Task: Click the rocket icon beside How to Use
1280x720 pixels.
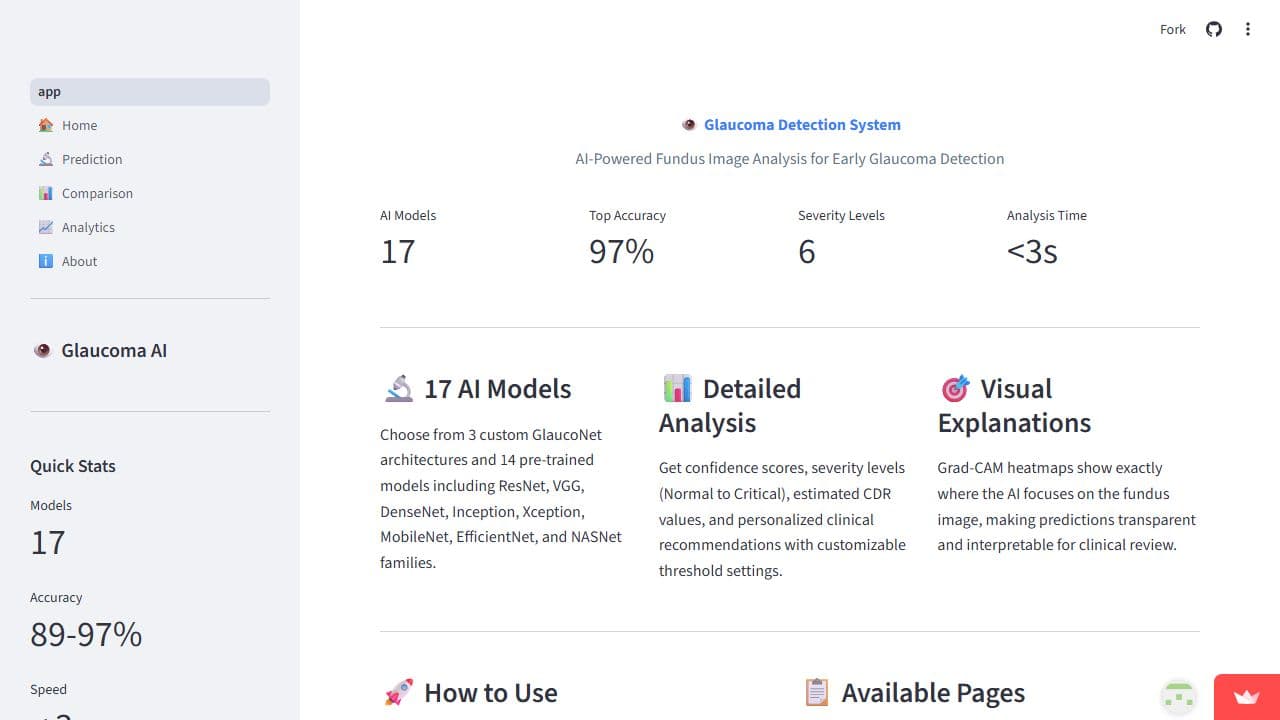Action: [398, 692]
